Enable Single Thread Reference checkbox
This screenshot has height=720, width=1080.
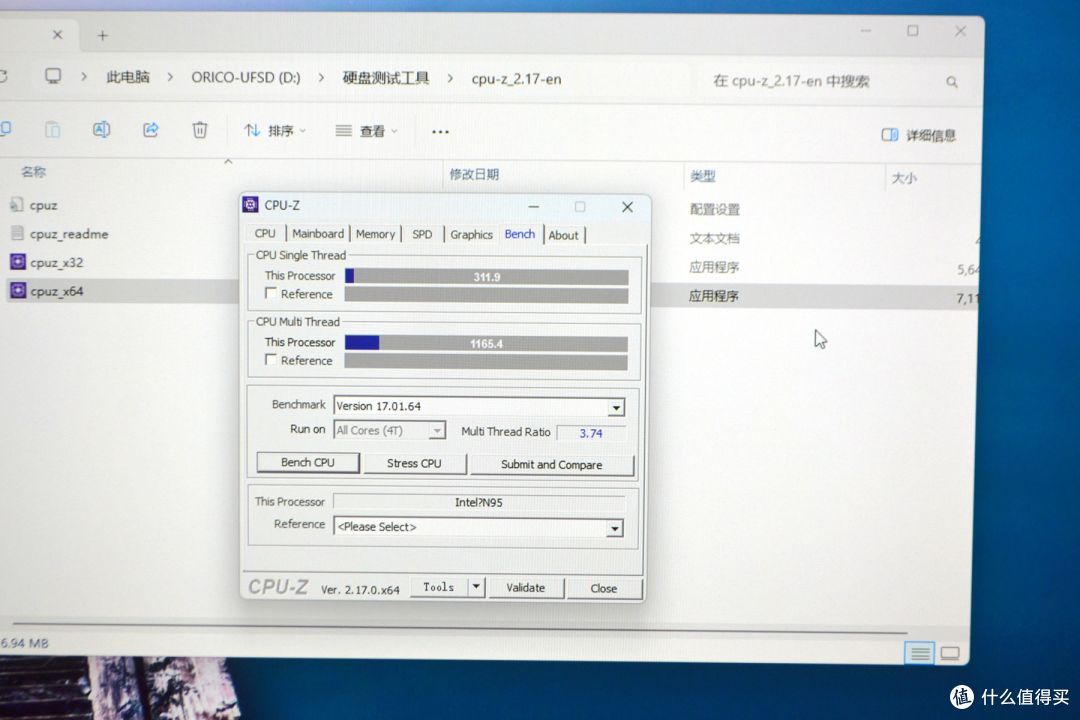[x=271, y=294]
